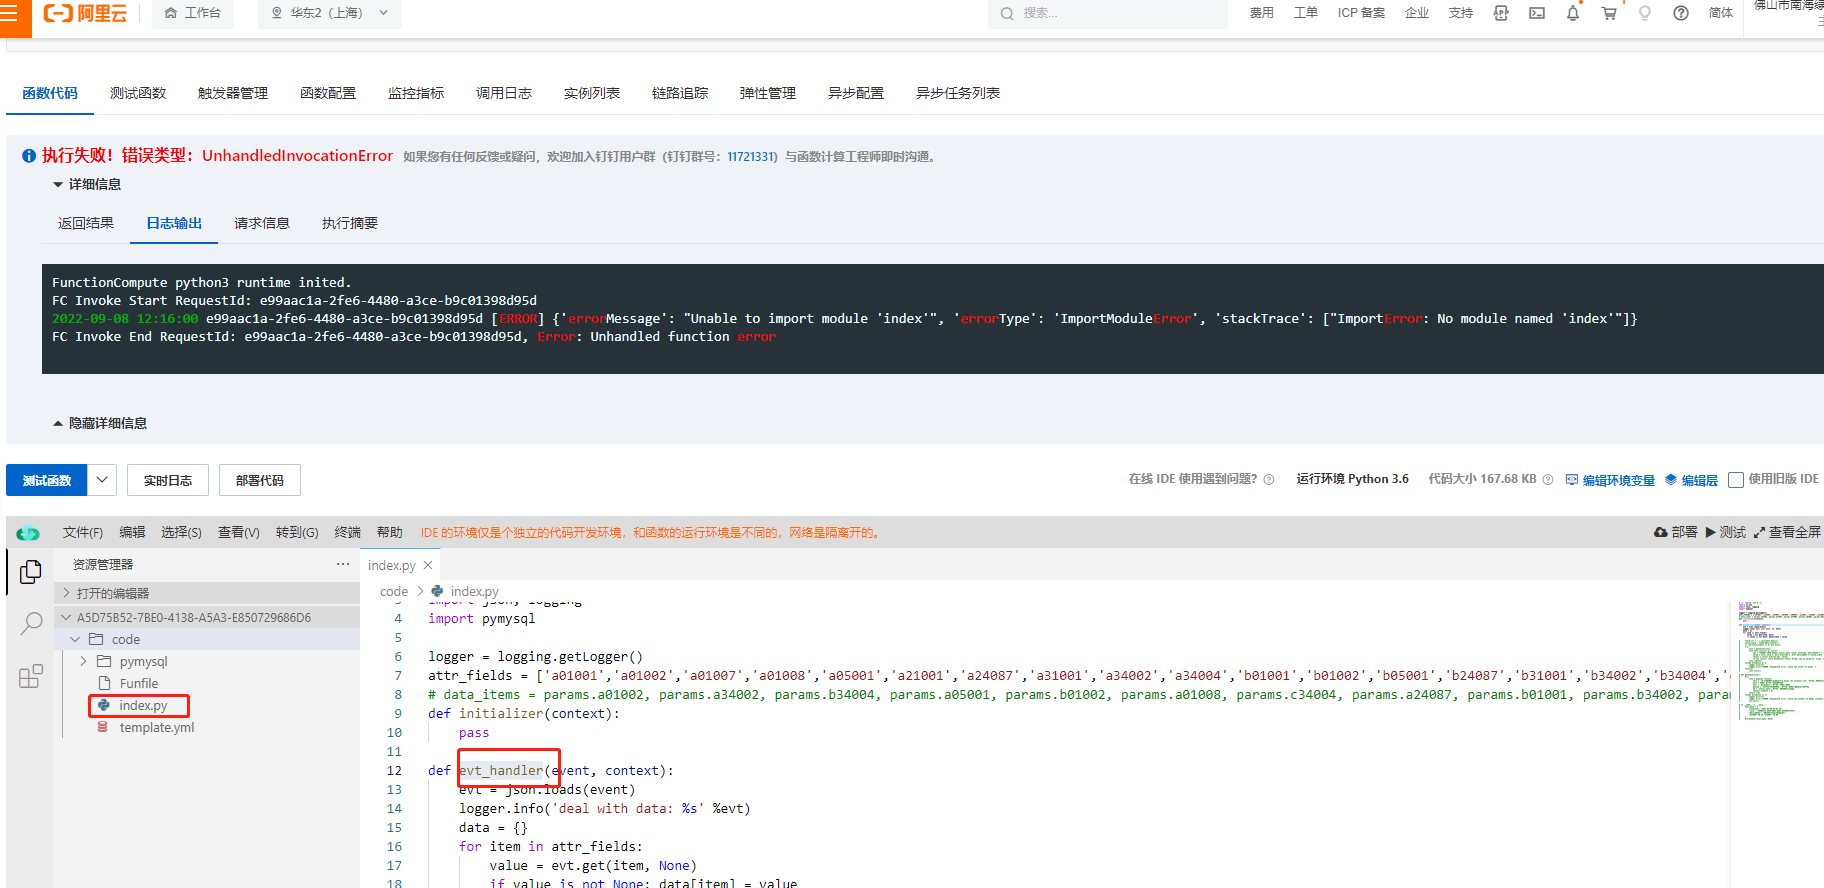Open the IDE 文件(F) menu
Screen dimensions: 1824x888
(x=82, y=532)
